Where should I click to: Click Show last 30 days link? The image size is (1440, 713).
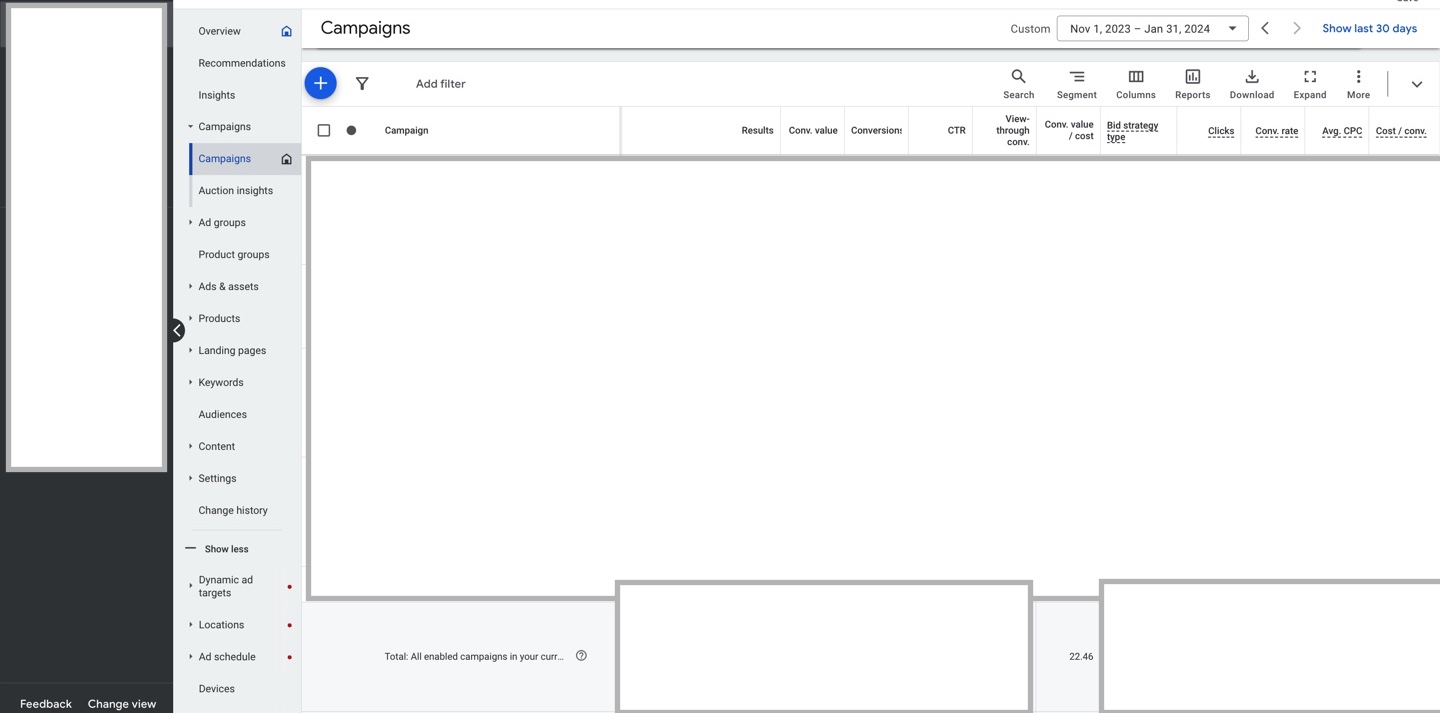(x=1369, y=28)
